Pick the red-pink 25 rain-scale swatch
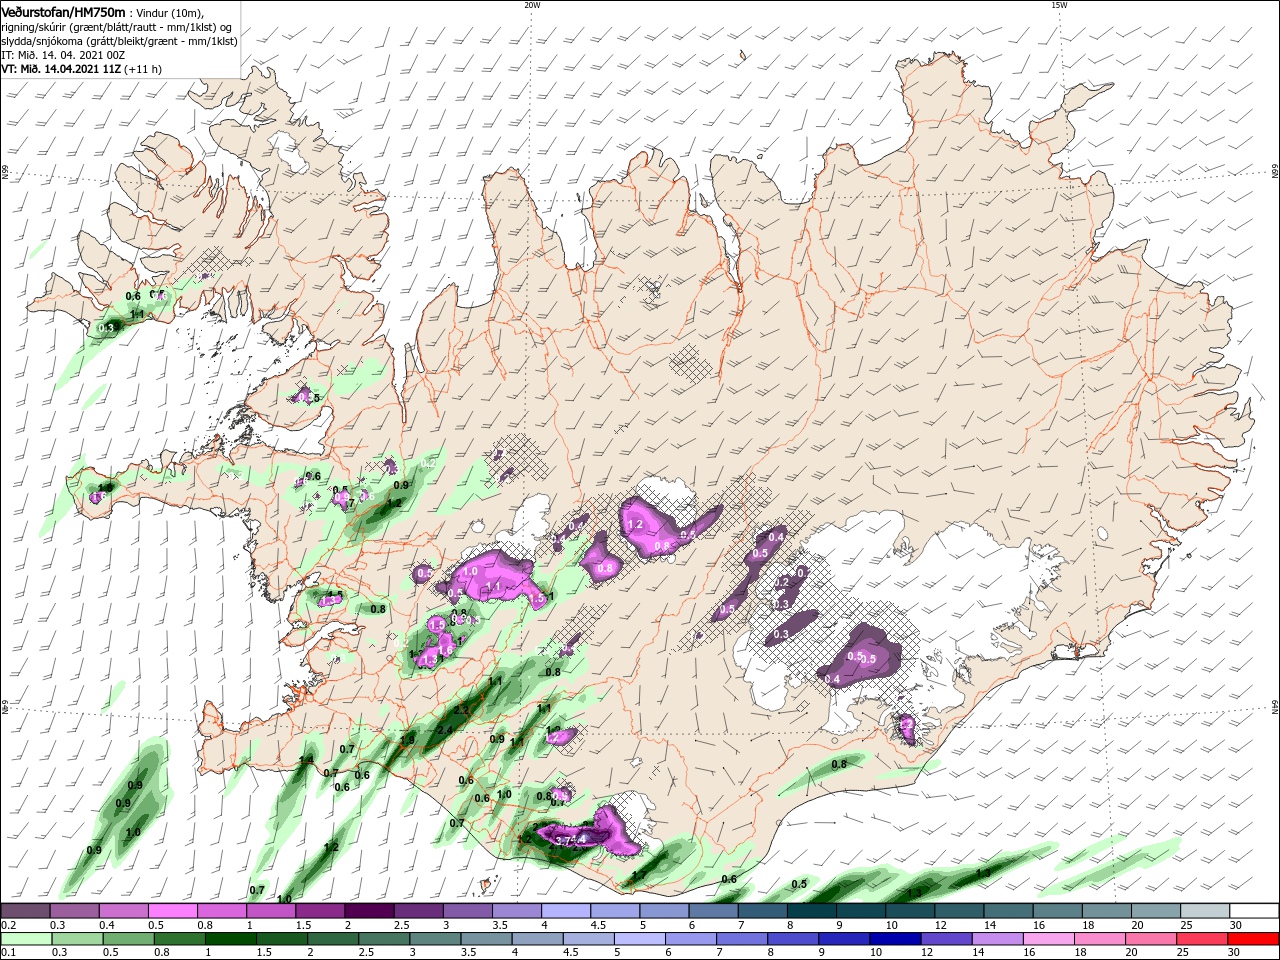The width and height of the screenshot is (1280, 960). pos(1202,939)
